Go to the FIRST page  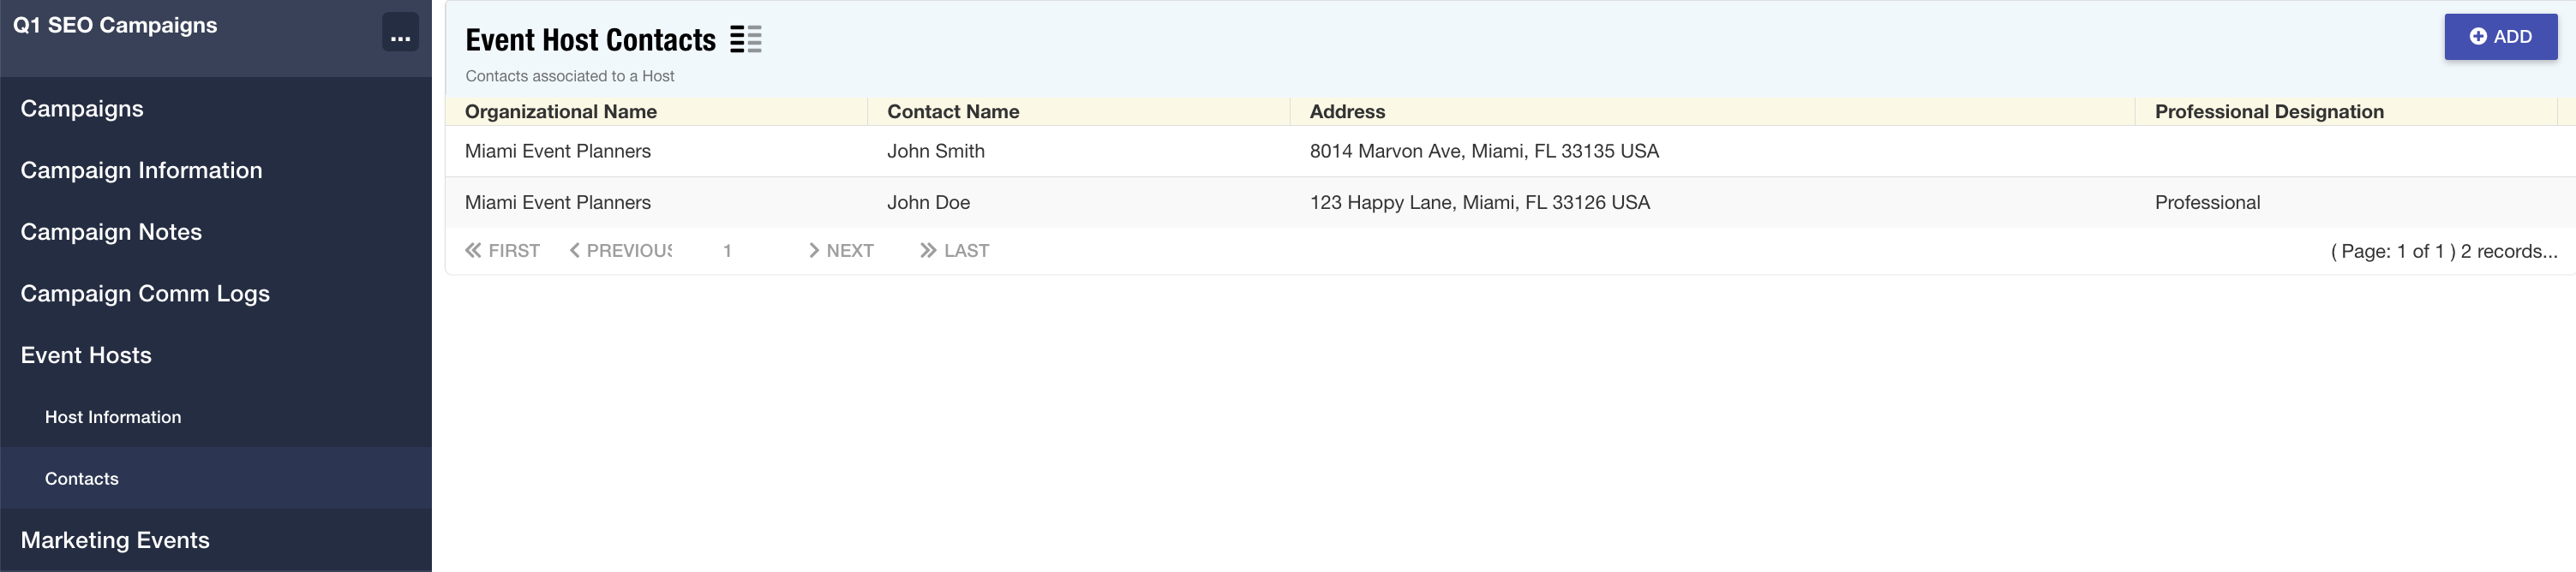(x=502, y=251)
